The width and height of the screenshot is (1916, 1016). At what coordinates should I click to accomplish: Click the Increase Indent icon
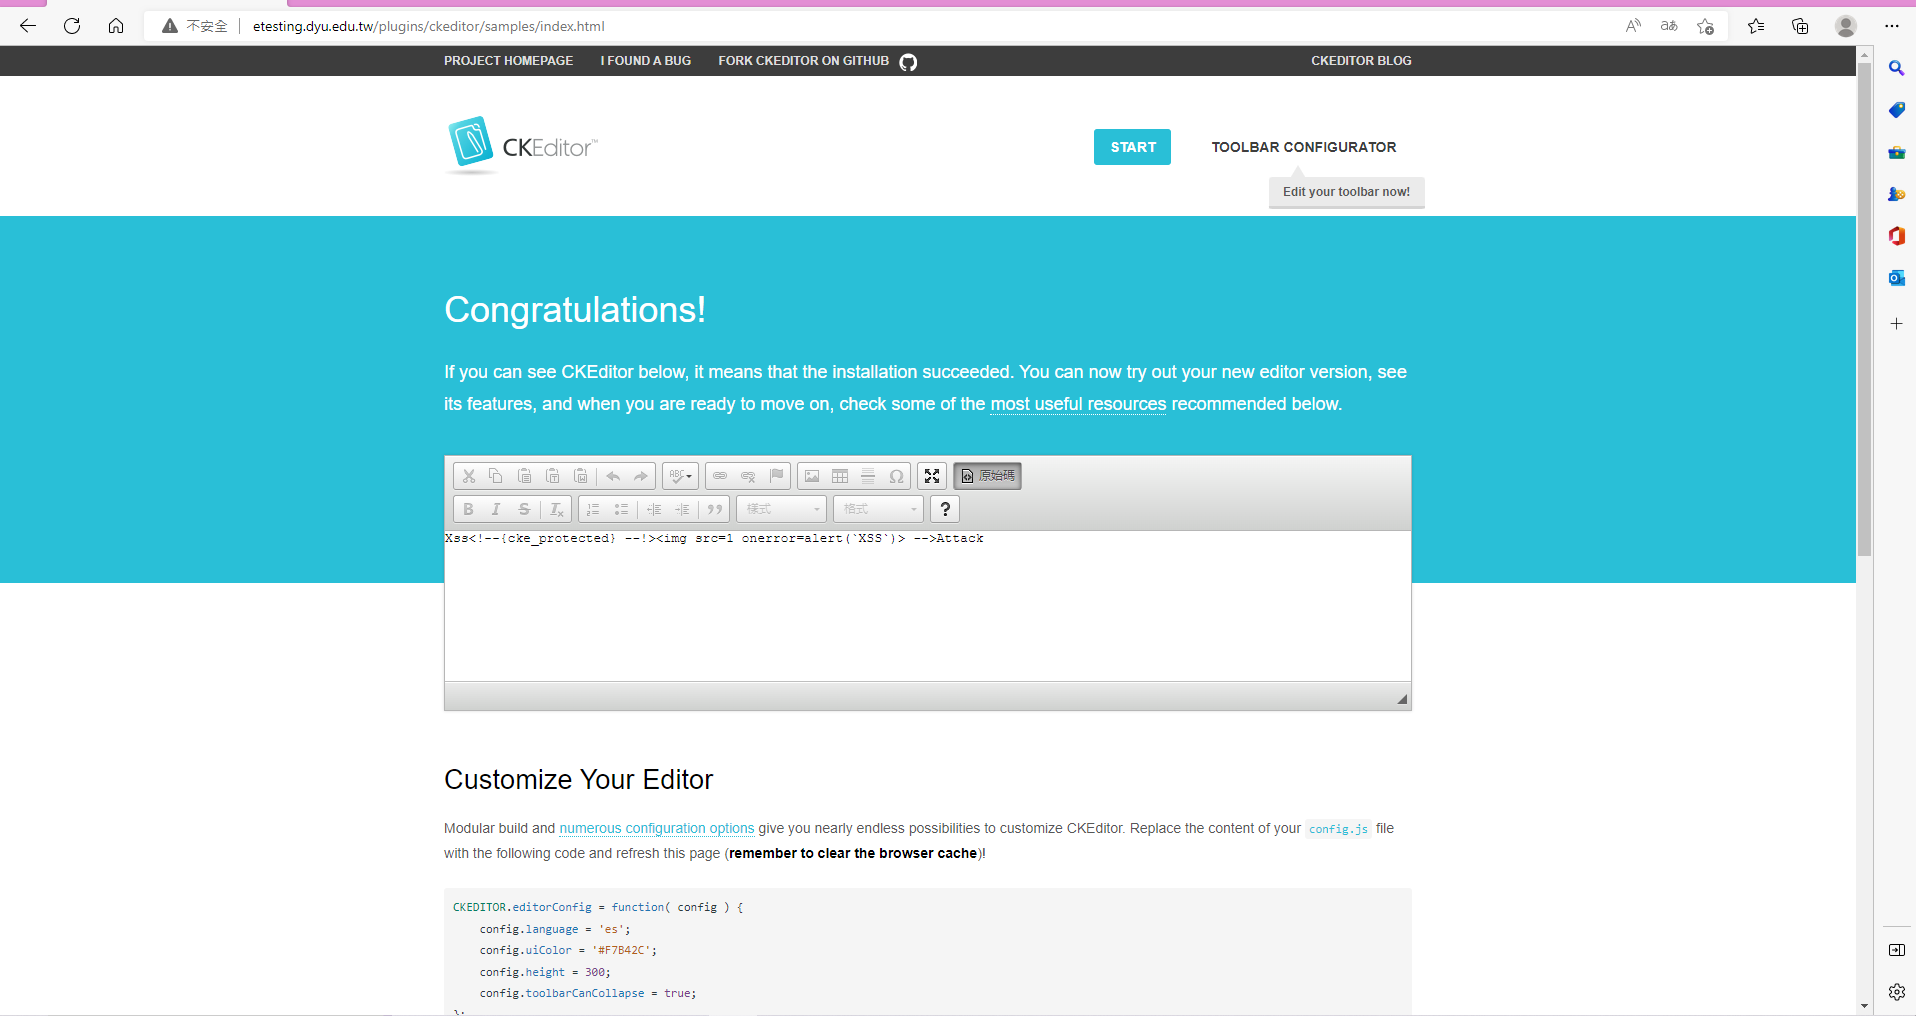(682, 509)
